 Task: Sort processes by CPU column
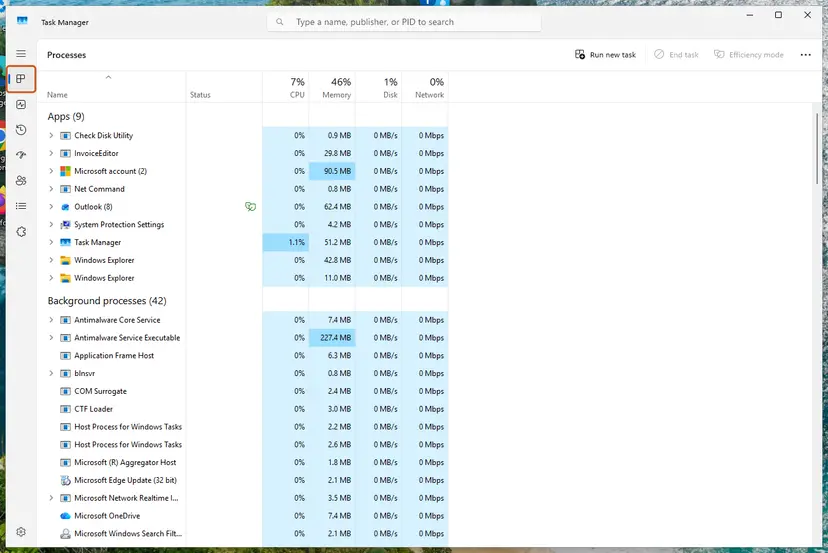[286, 87]
